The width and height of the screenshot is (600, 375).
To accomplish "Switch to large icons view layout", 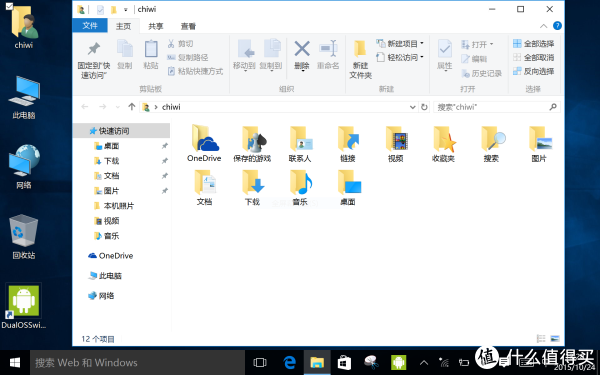I will tap(554, 339).
